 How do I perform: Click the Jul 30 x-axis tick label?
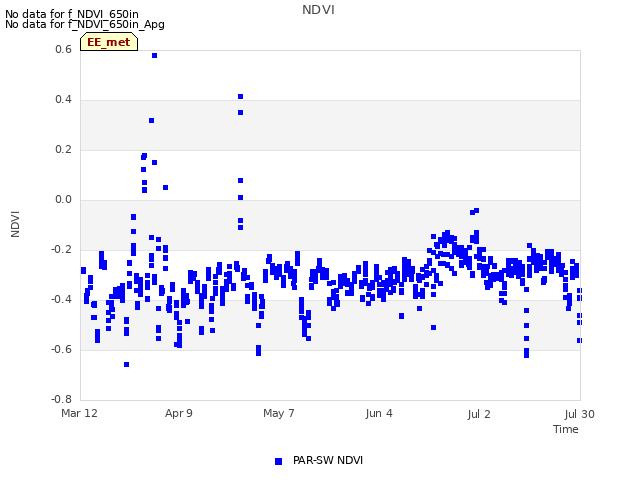580,414
